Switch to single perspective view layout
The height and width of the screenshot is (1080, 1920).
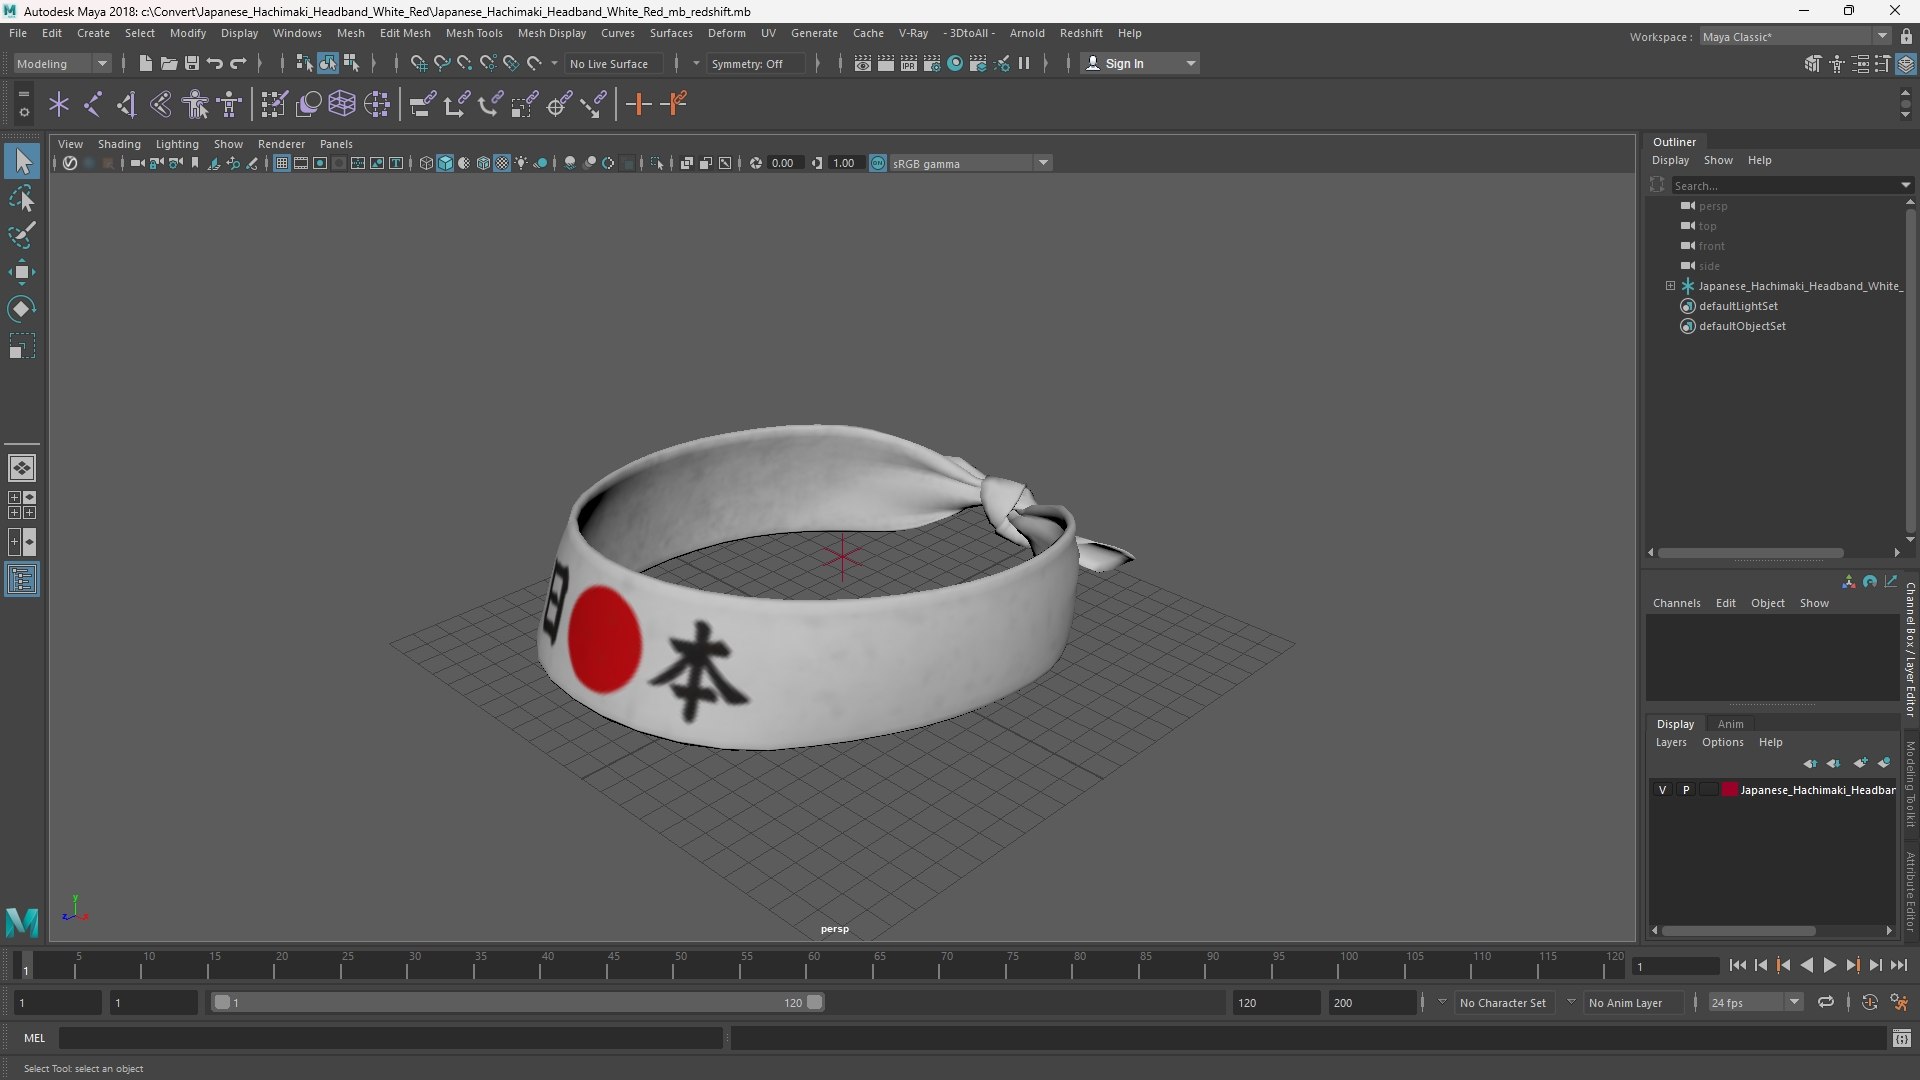[22, 467]
